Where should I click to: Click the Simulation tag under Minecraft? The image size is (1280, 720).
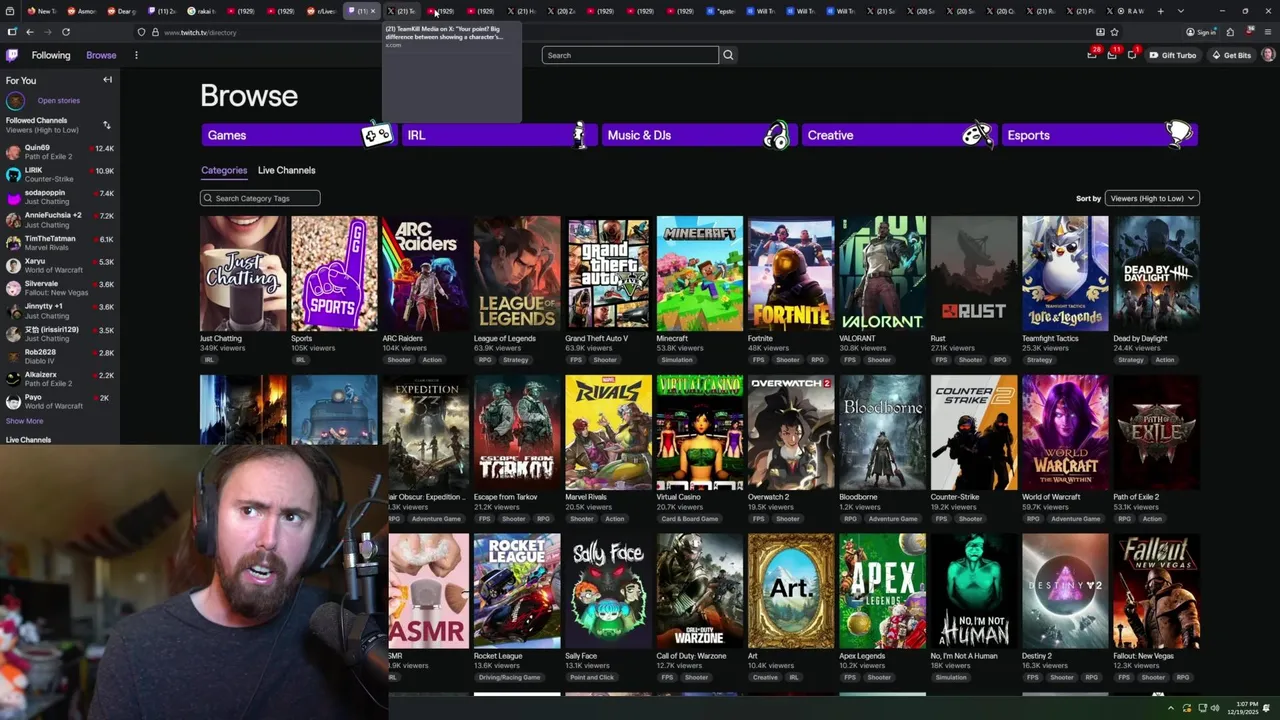pos(677,360)
